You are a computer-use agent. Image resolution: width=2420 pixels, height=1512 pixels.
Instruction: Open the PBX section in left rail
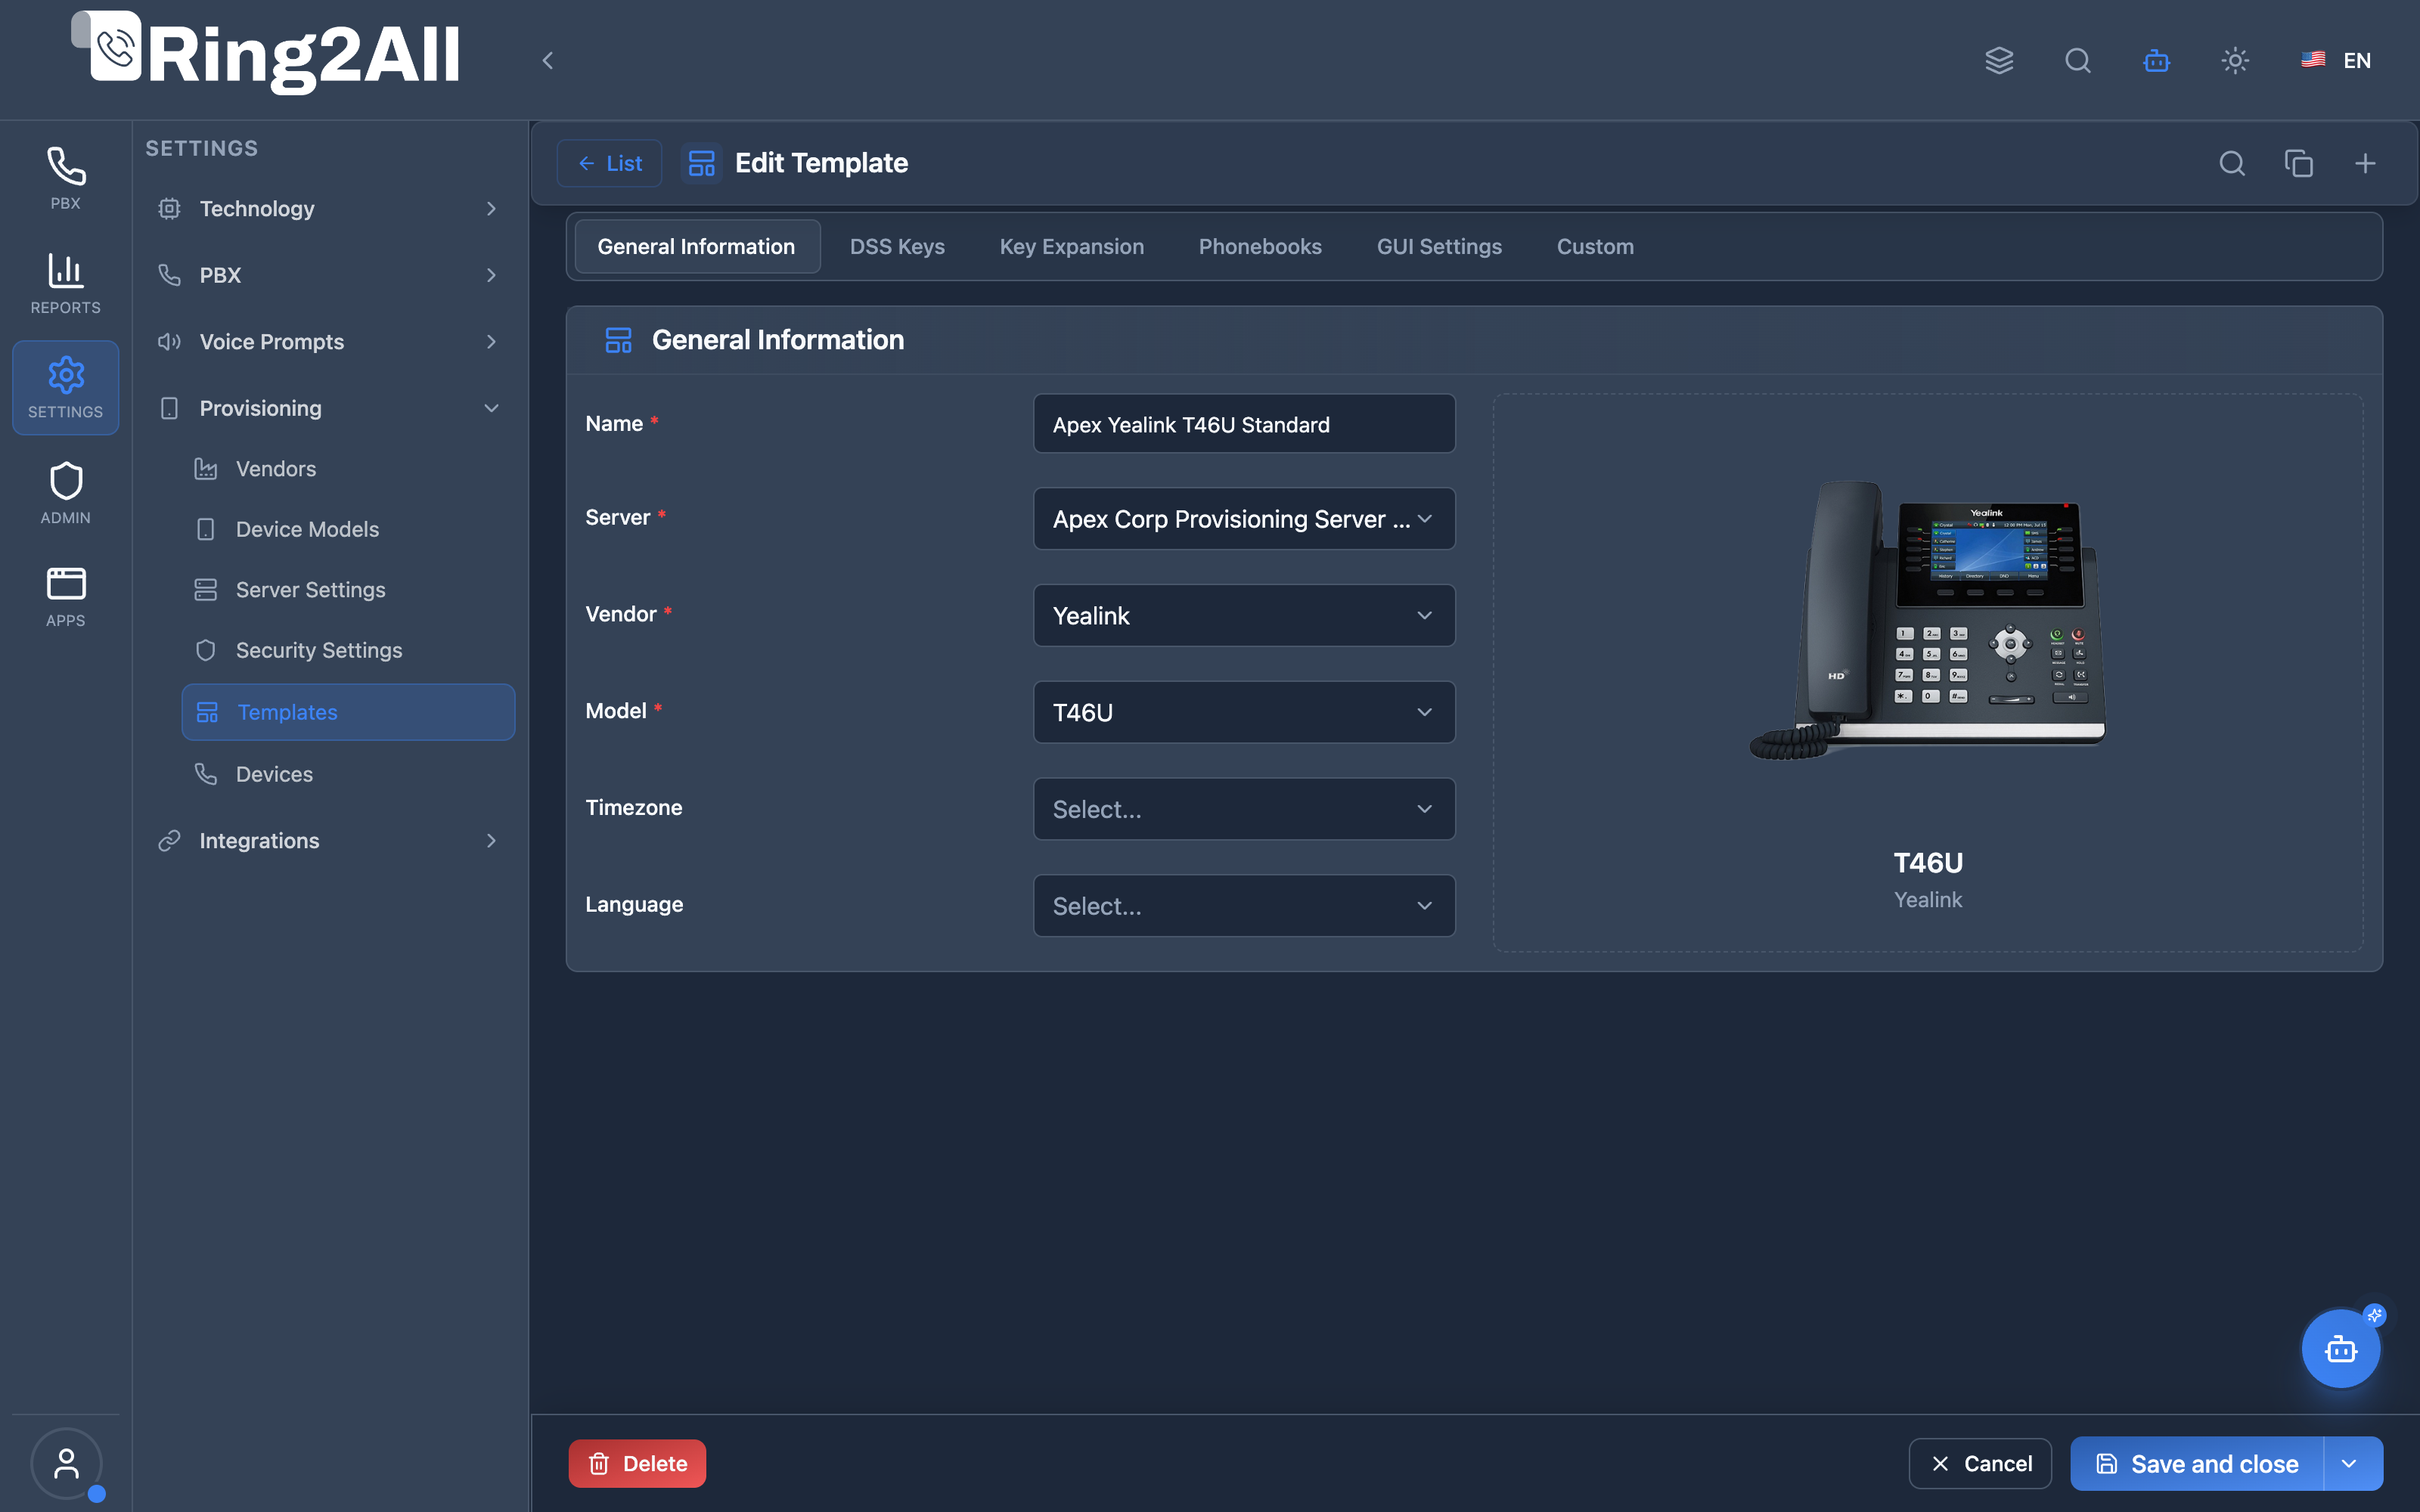click(x=65, y=178)
